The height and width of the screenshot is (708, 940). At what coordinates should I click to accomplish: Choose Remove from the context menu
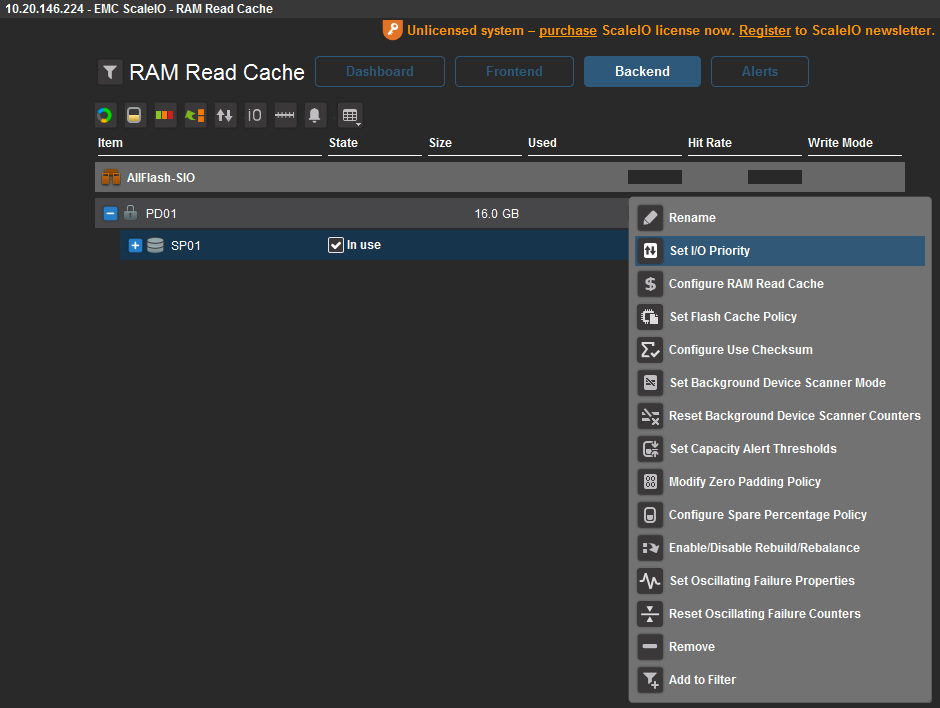click(780, 646)
